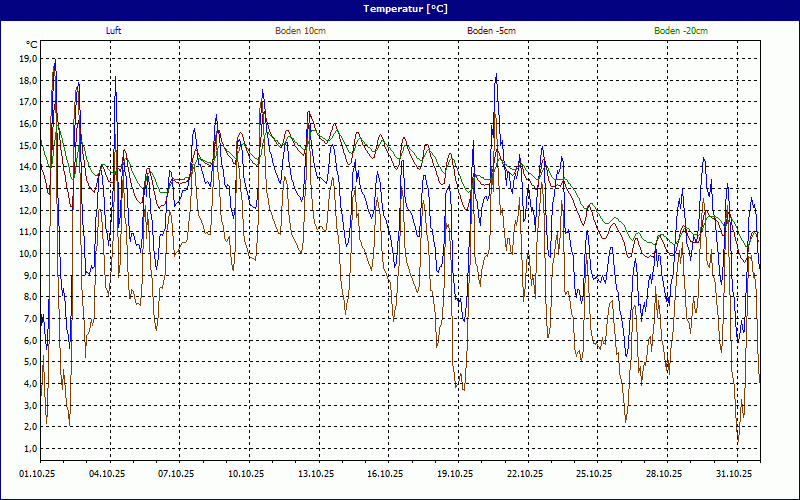Viewport: 800px width, 500px height.
Task: Click the 'Luft' legend label
Action: point(114,31)
